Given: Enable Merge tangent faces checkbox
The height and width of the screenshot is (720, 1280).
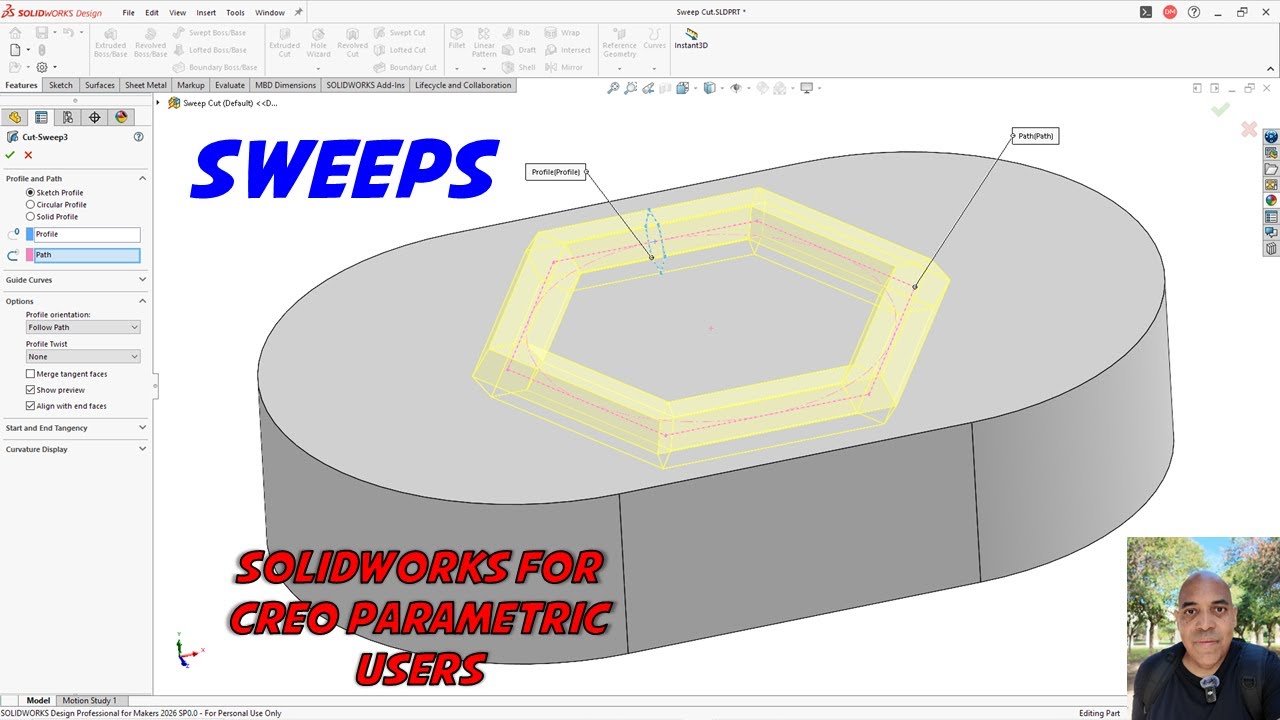Looking at the screenshot, I should 30,374.
